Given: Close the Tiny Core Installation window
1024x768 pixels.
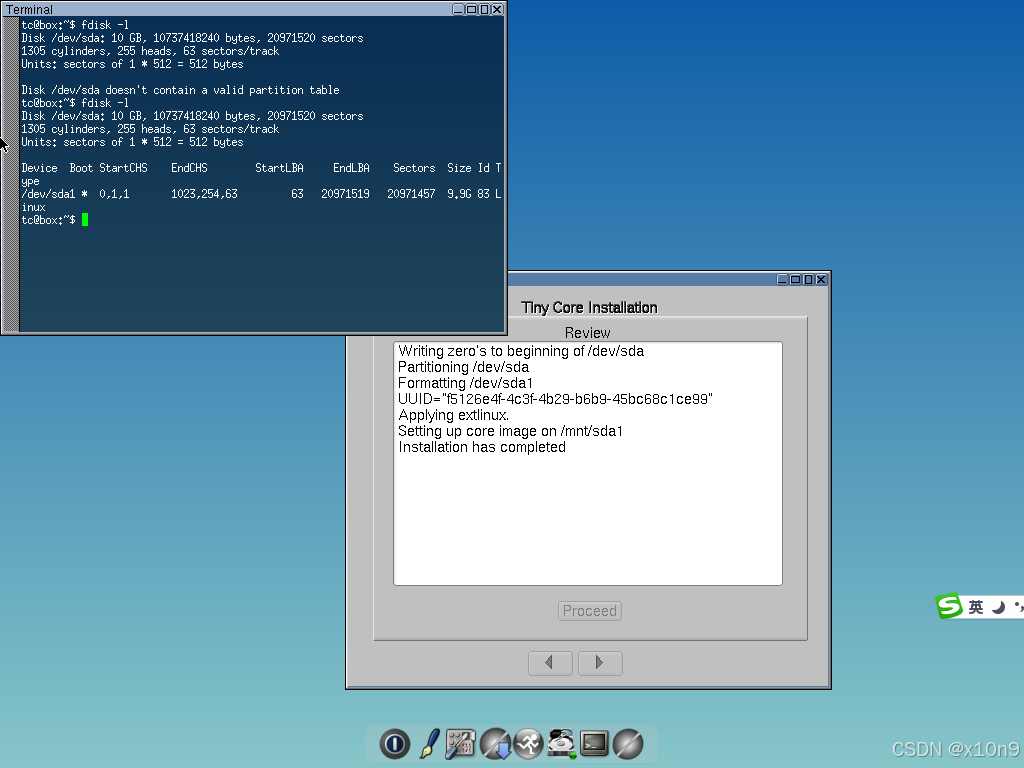Looking at the screenshot, I should (x=822, y=280).
